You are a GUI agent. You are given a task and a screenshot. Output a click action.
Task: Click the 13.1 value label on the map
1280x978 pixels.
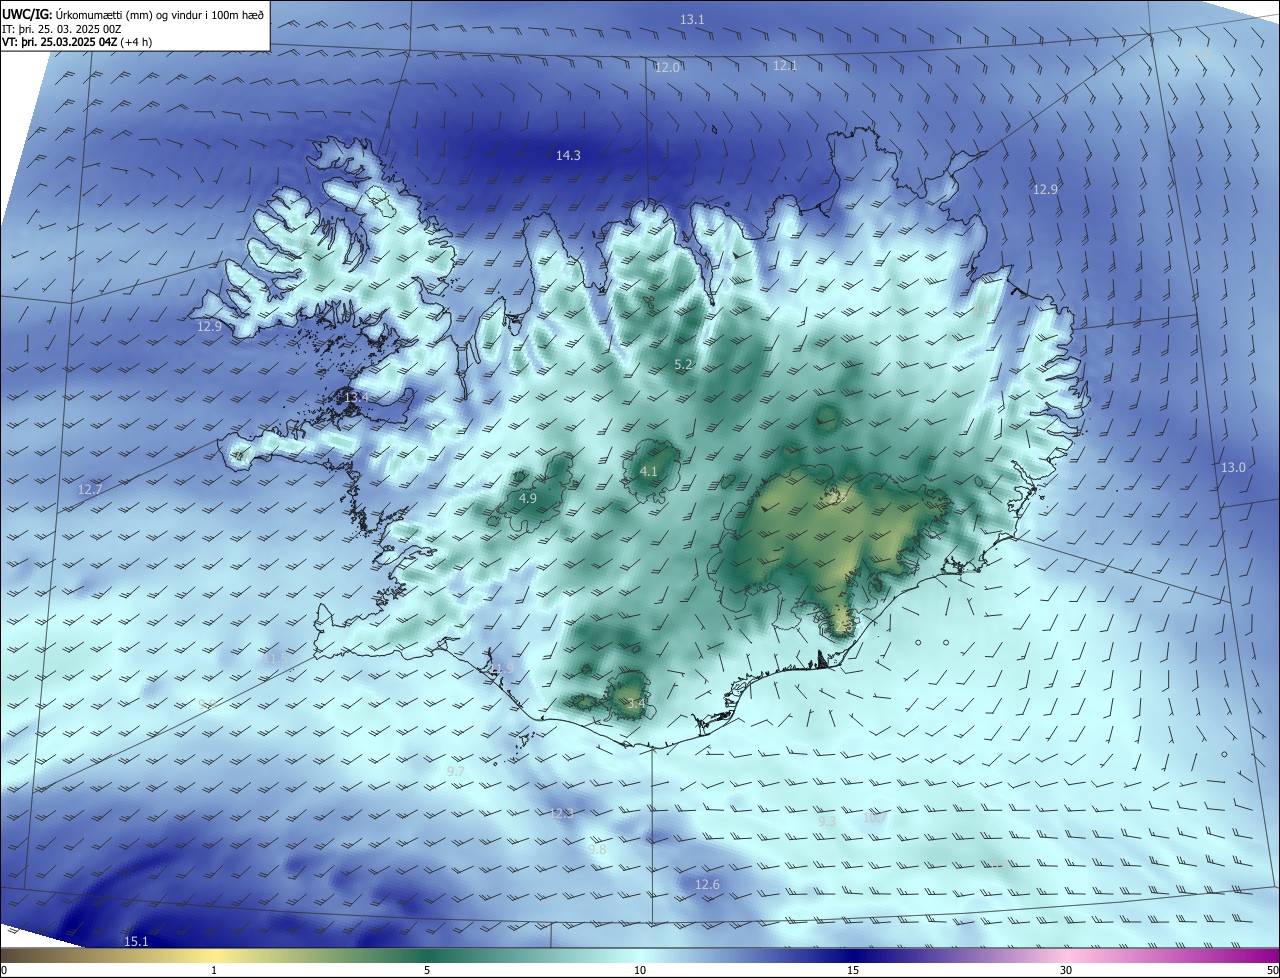(x=692, y=20)
